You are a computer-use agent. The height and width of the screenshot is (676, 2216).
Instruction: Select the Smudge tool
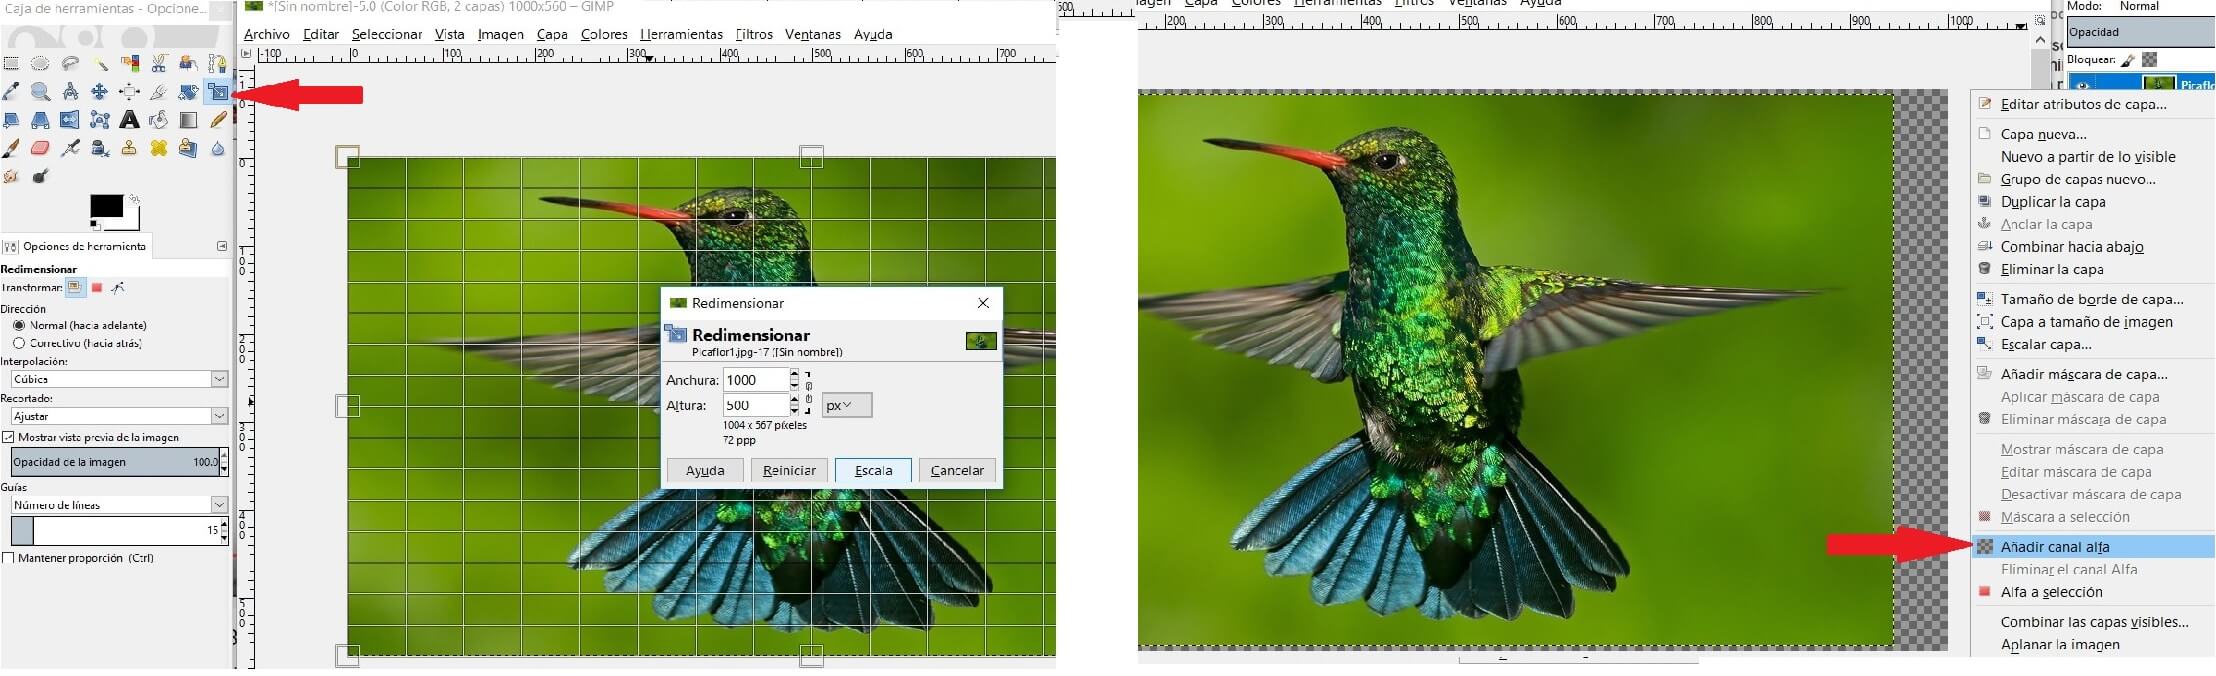[x=11, y=176]
